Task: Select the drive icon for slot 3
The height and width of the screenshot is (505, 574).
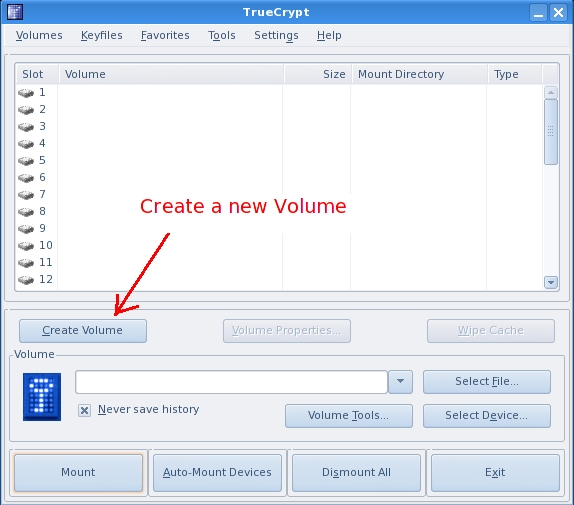Action: click(26, 127)
